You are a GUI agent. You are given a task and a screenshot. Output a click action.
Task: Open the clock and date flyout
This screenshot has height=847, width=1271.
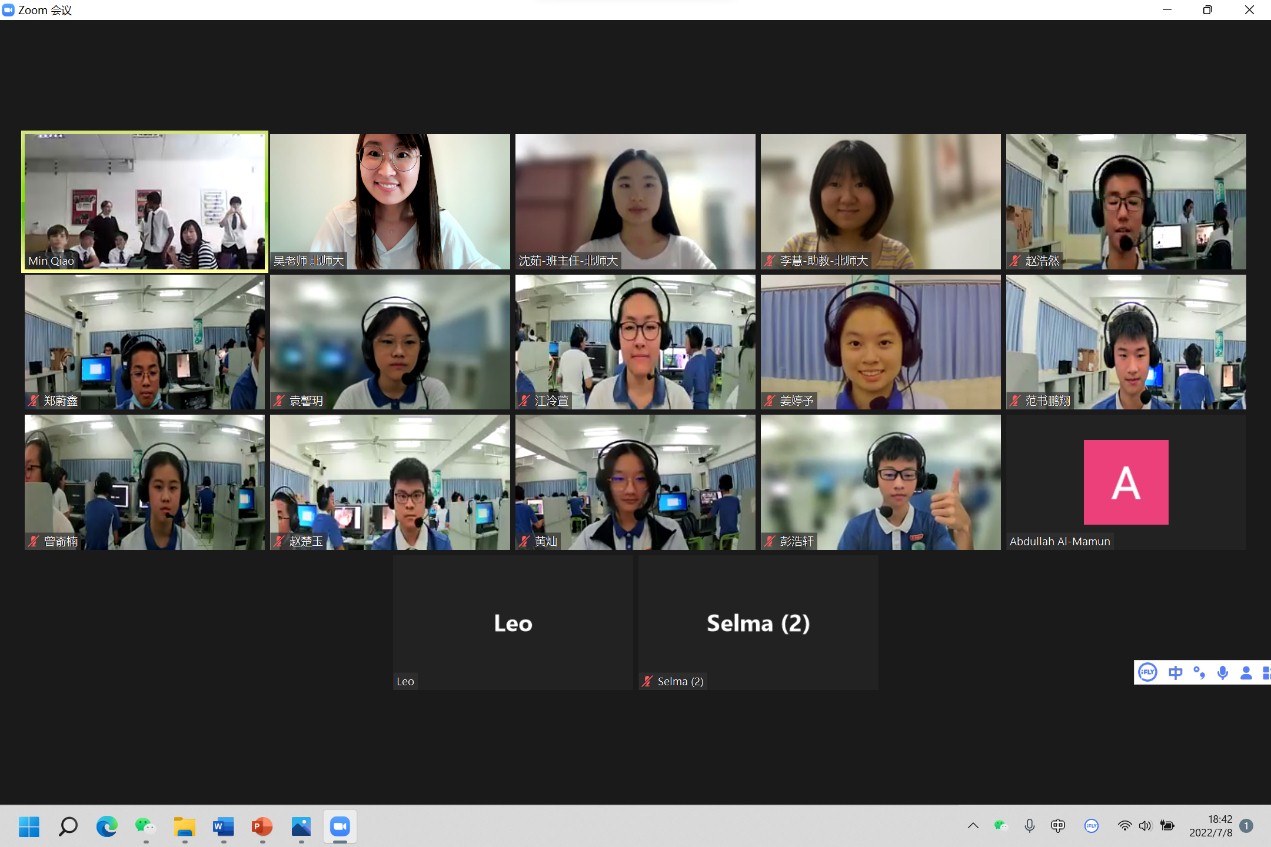[x=1211, y=826]
